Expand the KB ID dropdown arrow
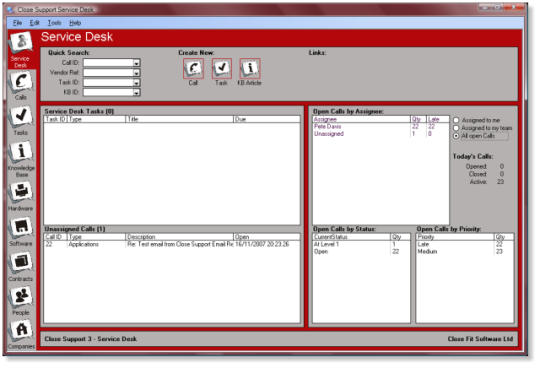This screenshot has height=368, width=540. tap(136, 93)
